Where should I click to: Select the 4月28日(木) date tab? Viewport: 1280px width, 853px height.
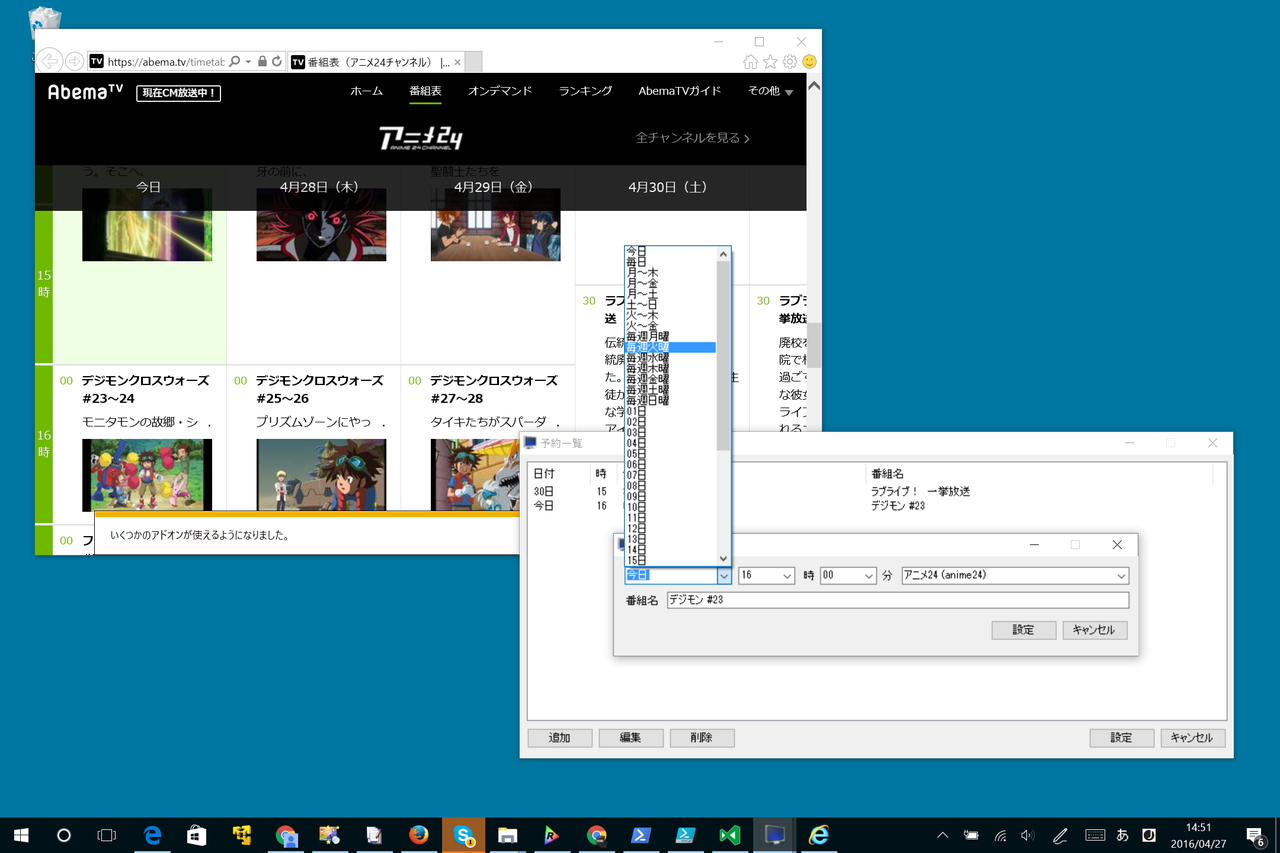click(319, 187)
